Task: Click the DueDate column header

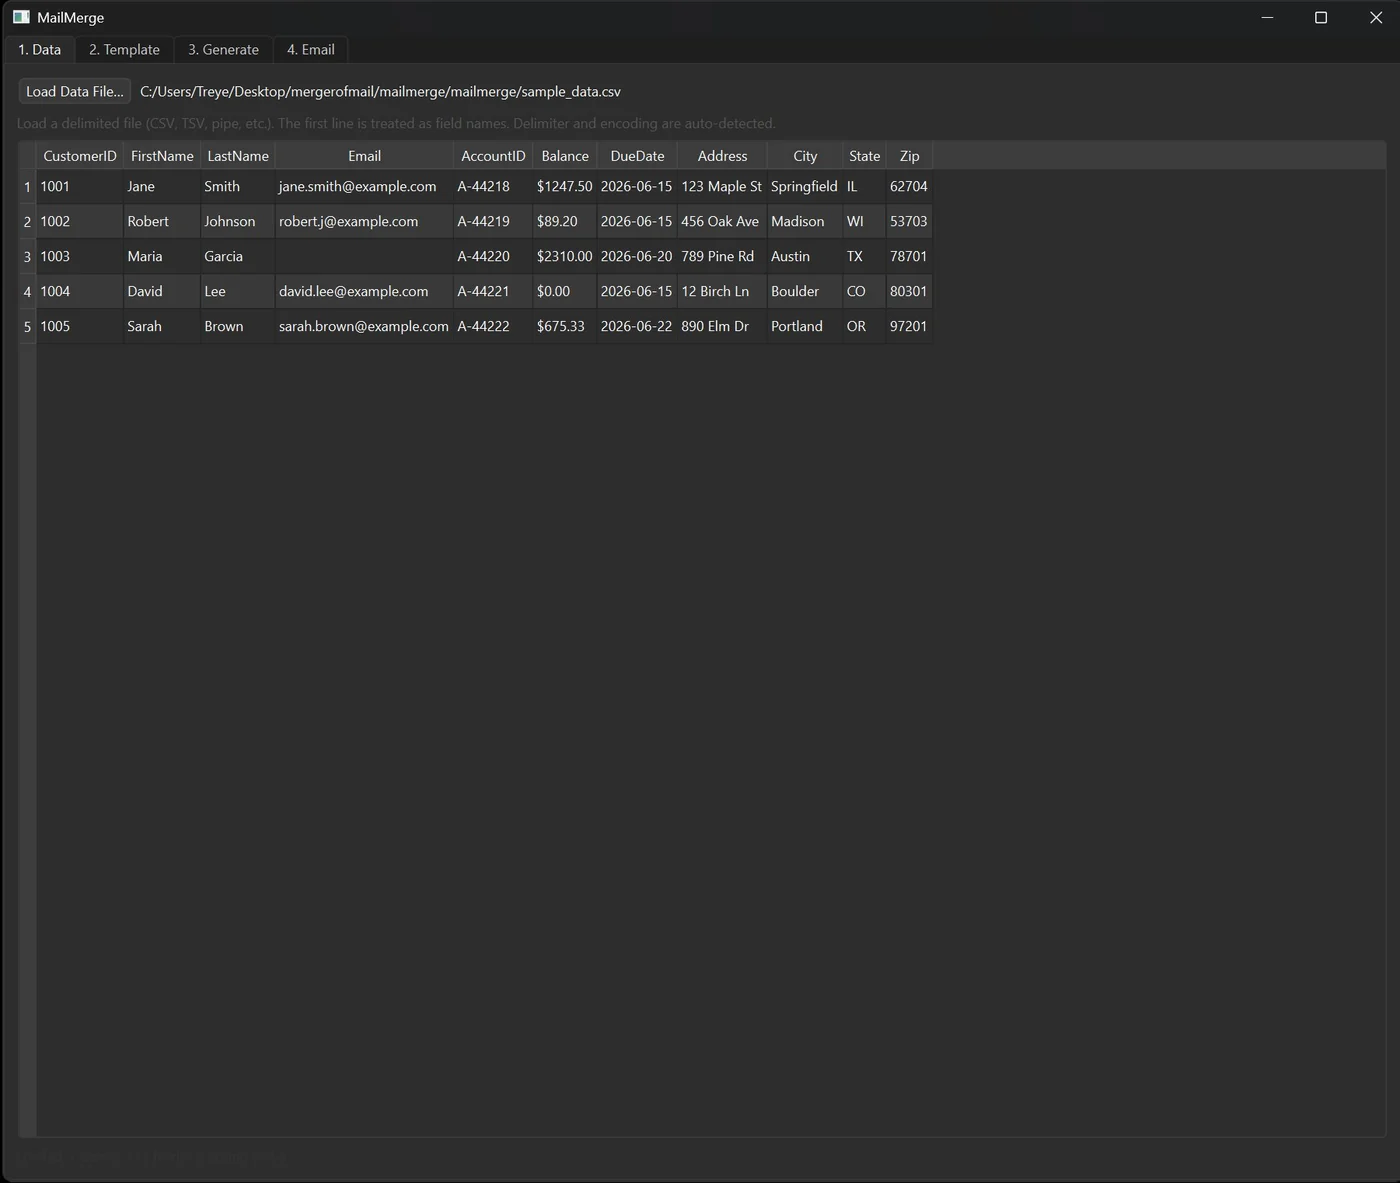Action: point(637,156)
